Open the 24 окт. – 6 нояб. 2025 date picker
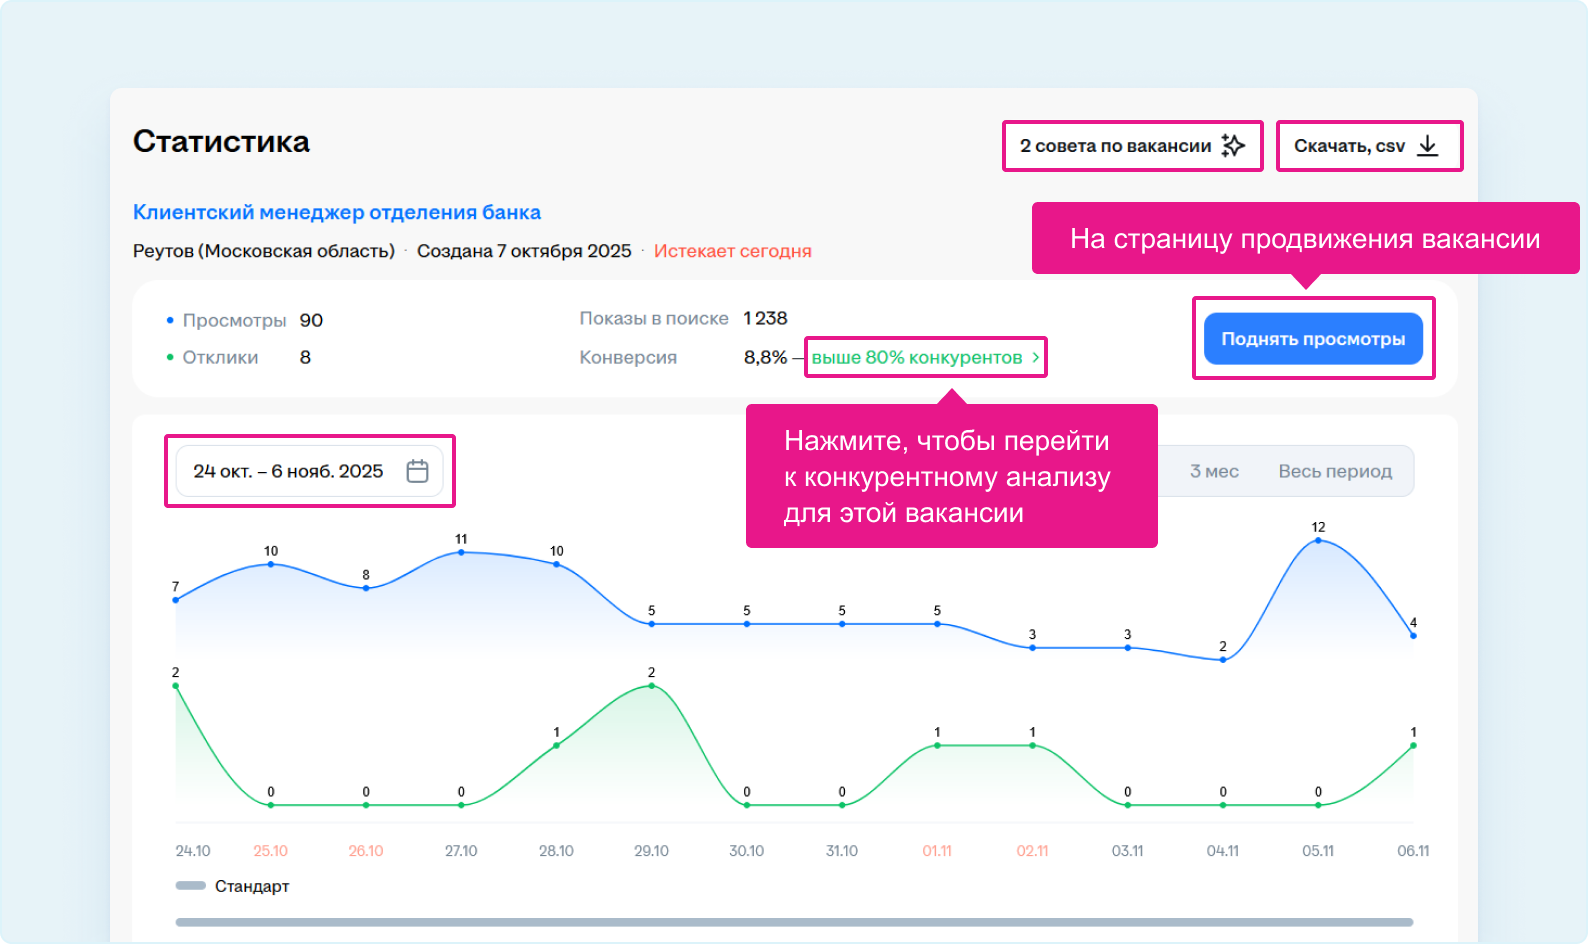Image resolution: width=1588 pixels, height=944 pixels. (288, 471)
